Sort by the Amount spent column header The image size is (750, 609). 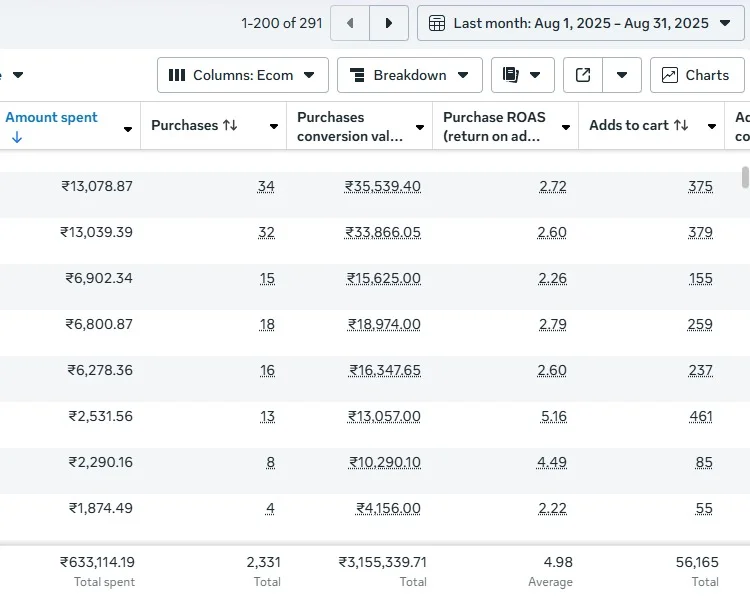tap(52, 118)
